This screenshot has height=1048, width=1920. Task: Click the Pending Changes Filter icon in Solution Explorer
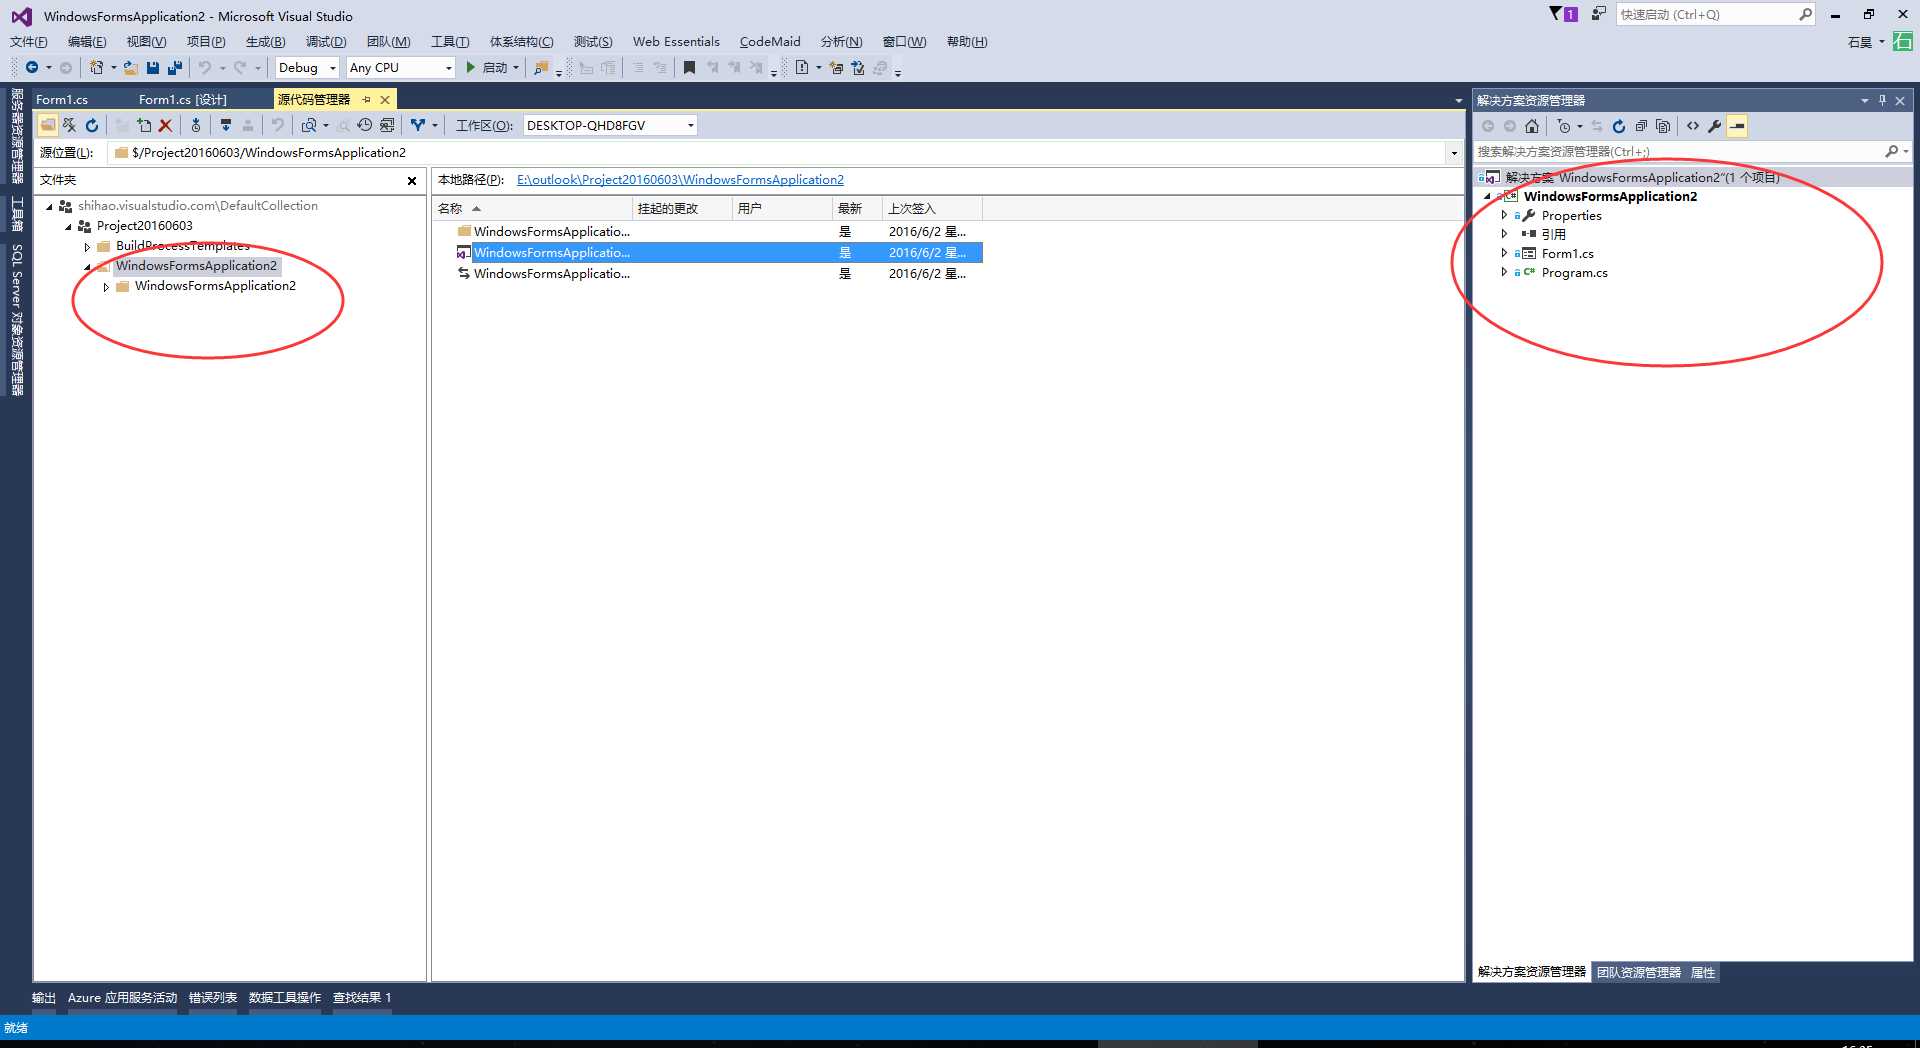coord(1564,126)
